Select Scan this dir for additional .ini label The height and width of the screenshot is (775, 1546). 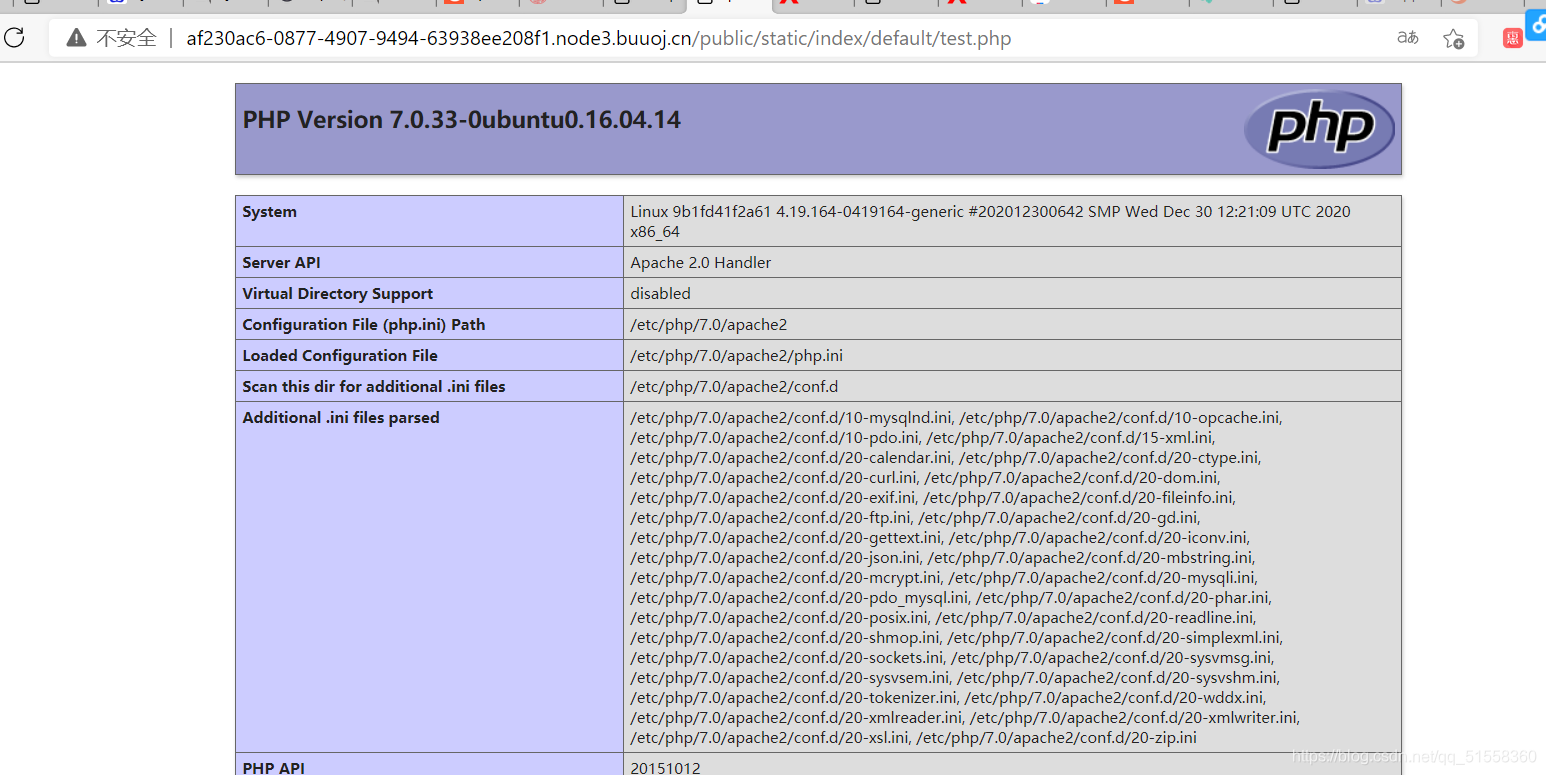[x=373, y=387]
